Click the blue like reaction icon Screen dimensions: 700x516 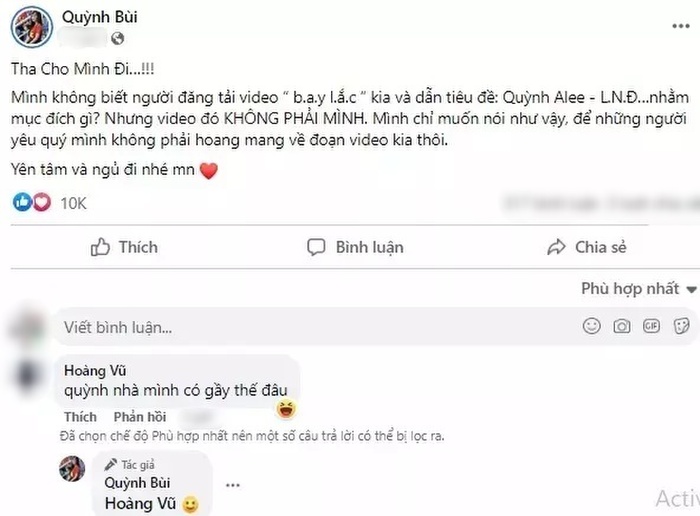(x=22, y=202)
